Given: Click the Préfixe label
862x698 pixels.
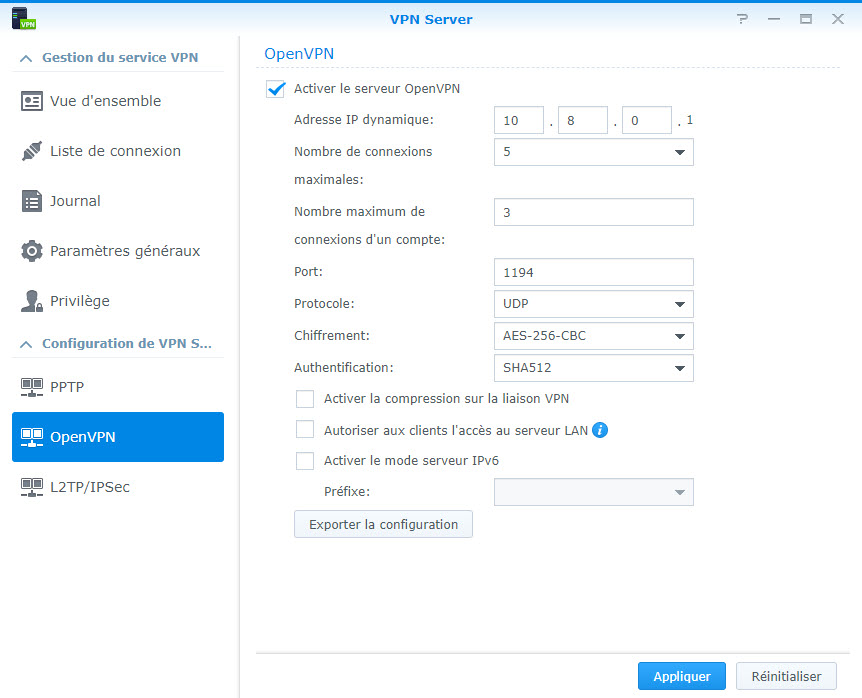Looking at the screenshot, I should [347, 492].
